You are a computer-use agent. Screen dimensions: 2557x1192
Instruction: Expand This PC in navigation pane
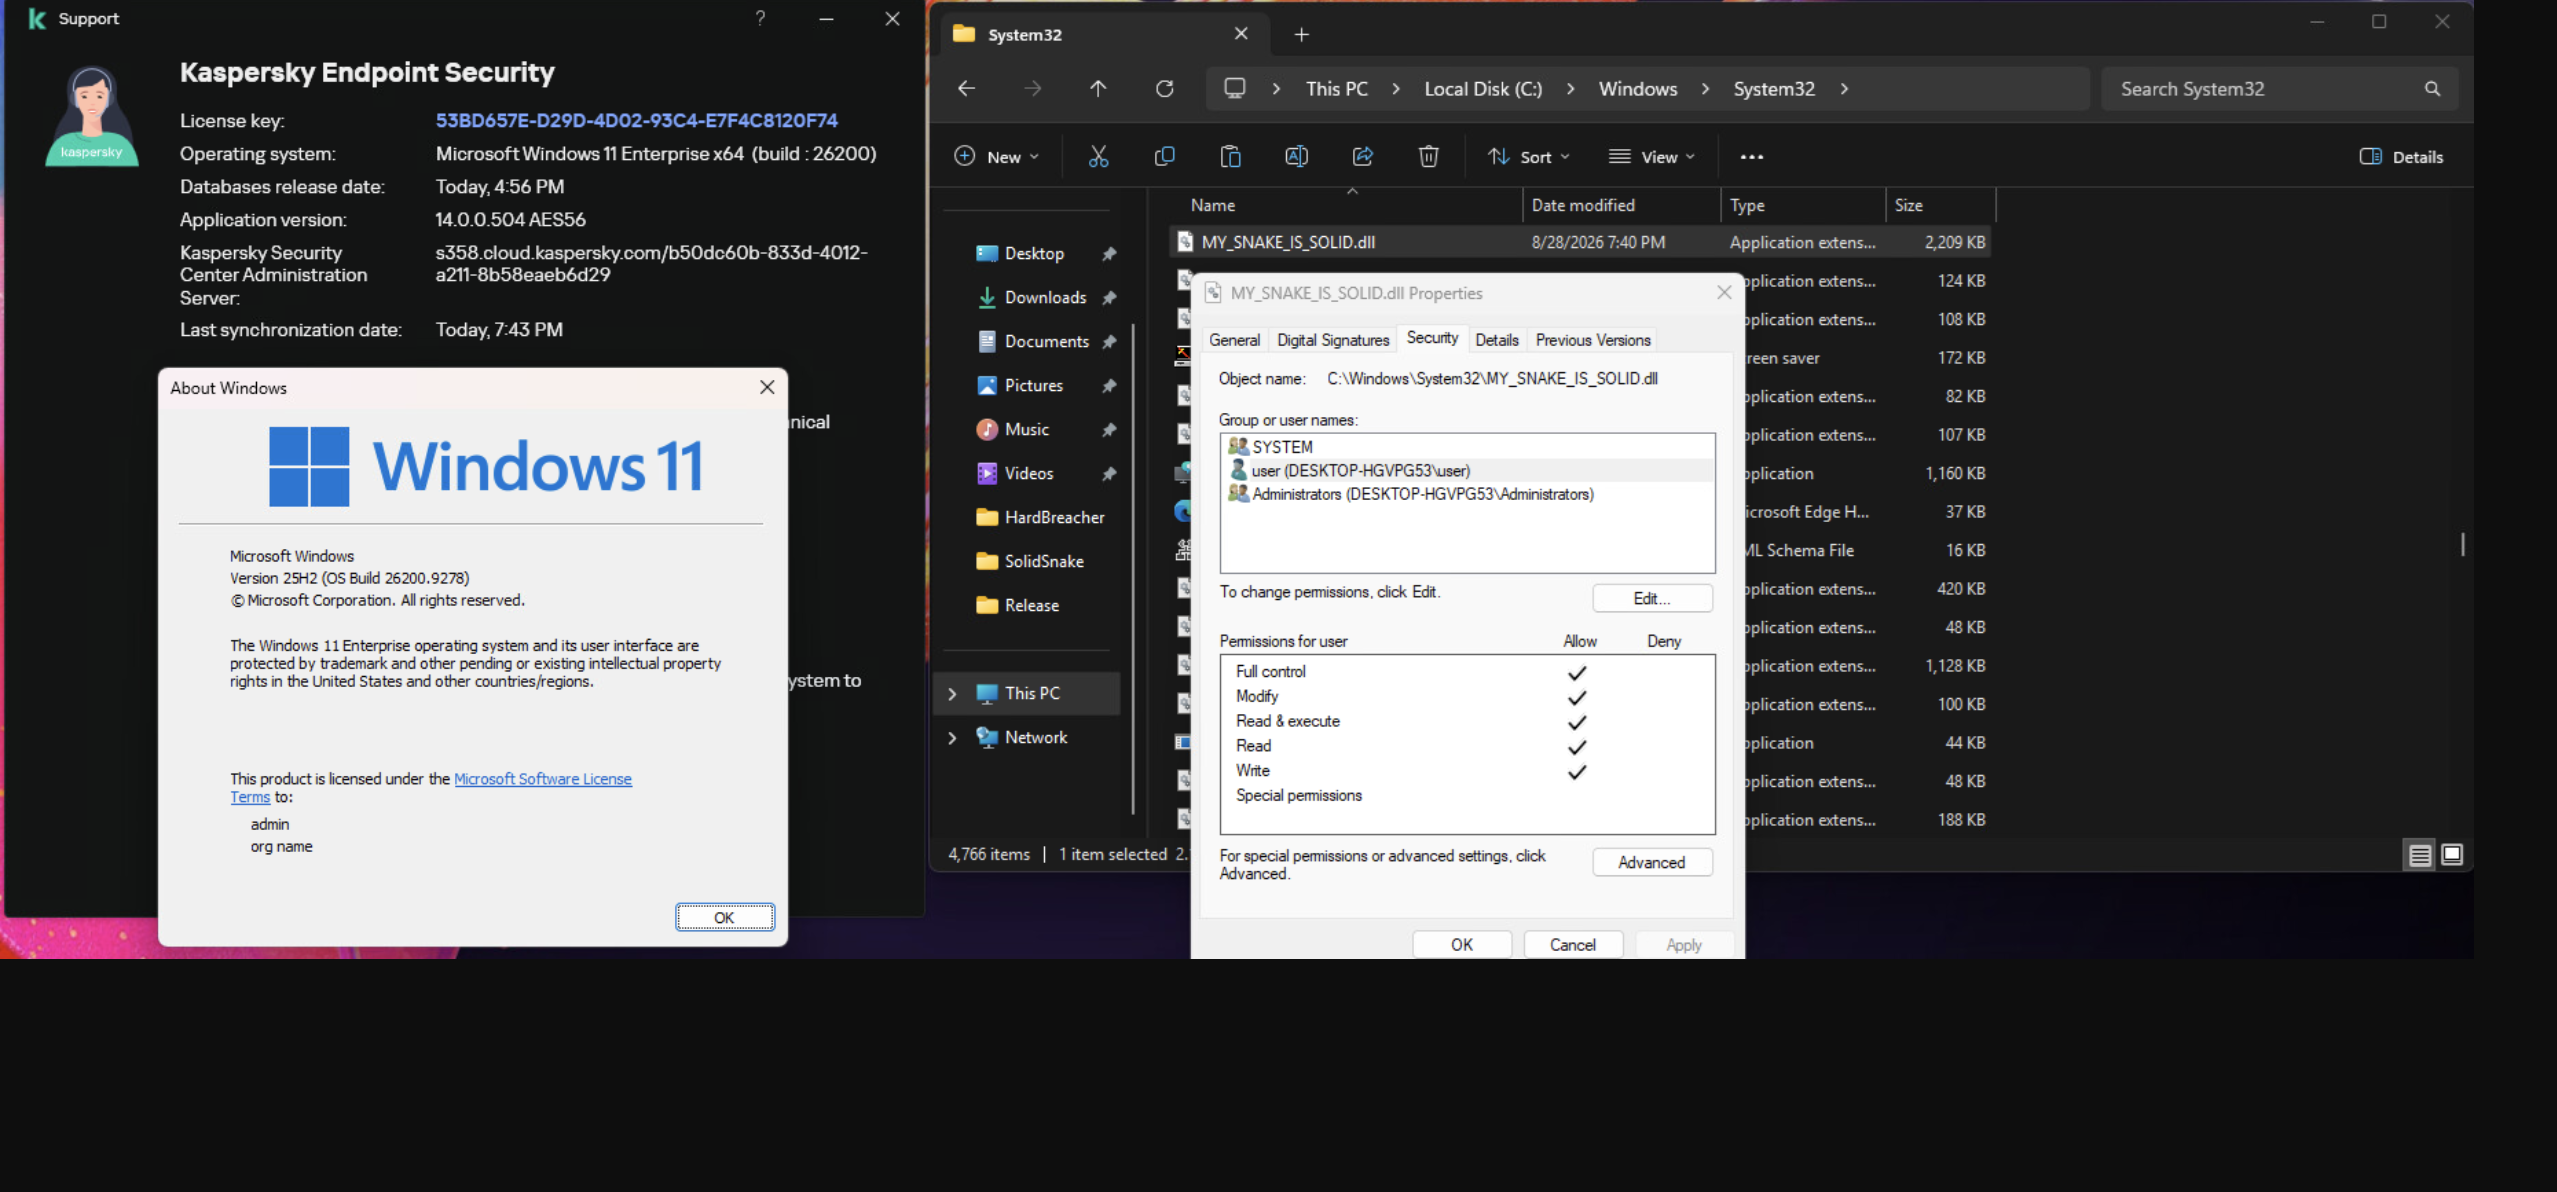[x=952, y=694]
